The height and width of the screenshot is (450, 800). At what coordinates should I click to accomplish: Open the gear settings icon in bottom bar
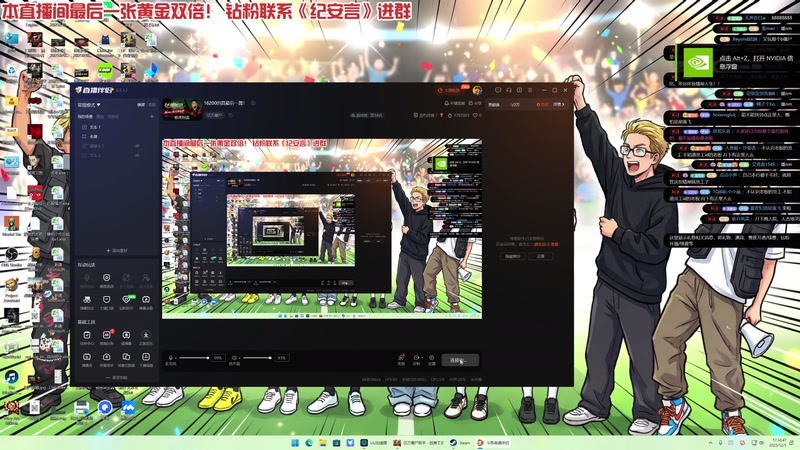[x=432, y=358]
